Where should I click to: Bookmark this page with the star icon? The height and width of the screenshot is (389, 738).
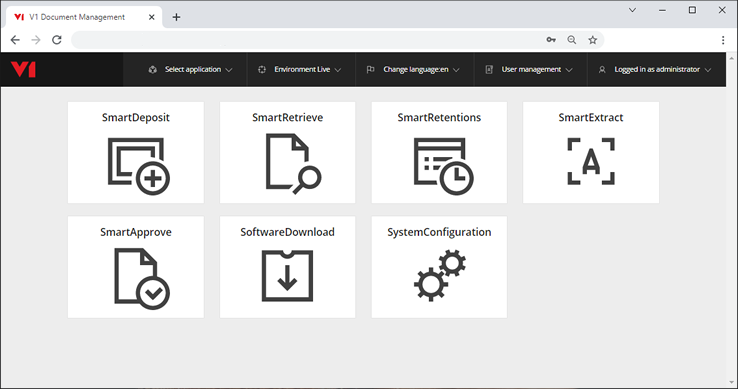coord(593,40)
